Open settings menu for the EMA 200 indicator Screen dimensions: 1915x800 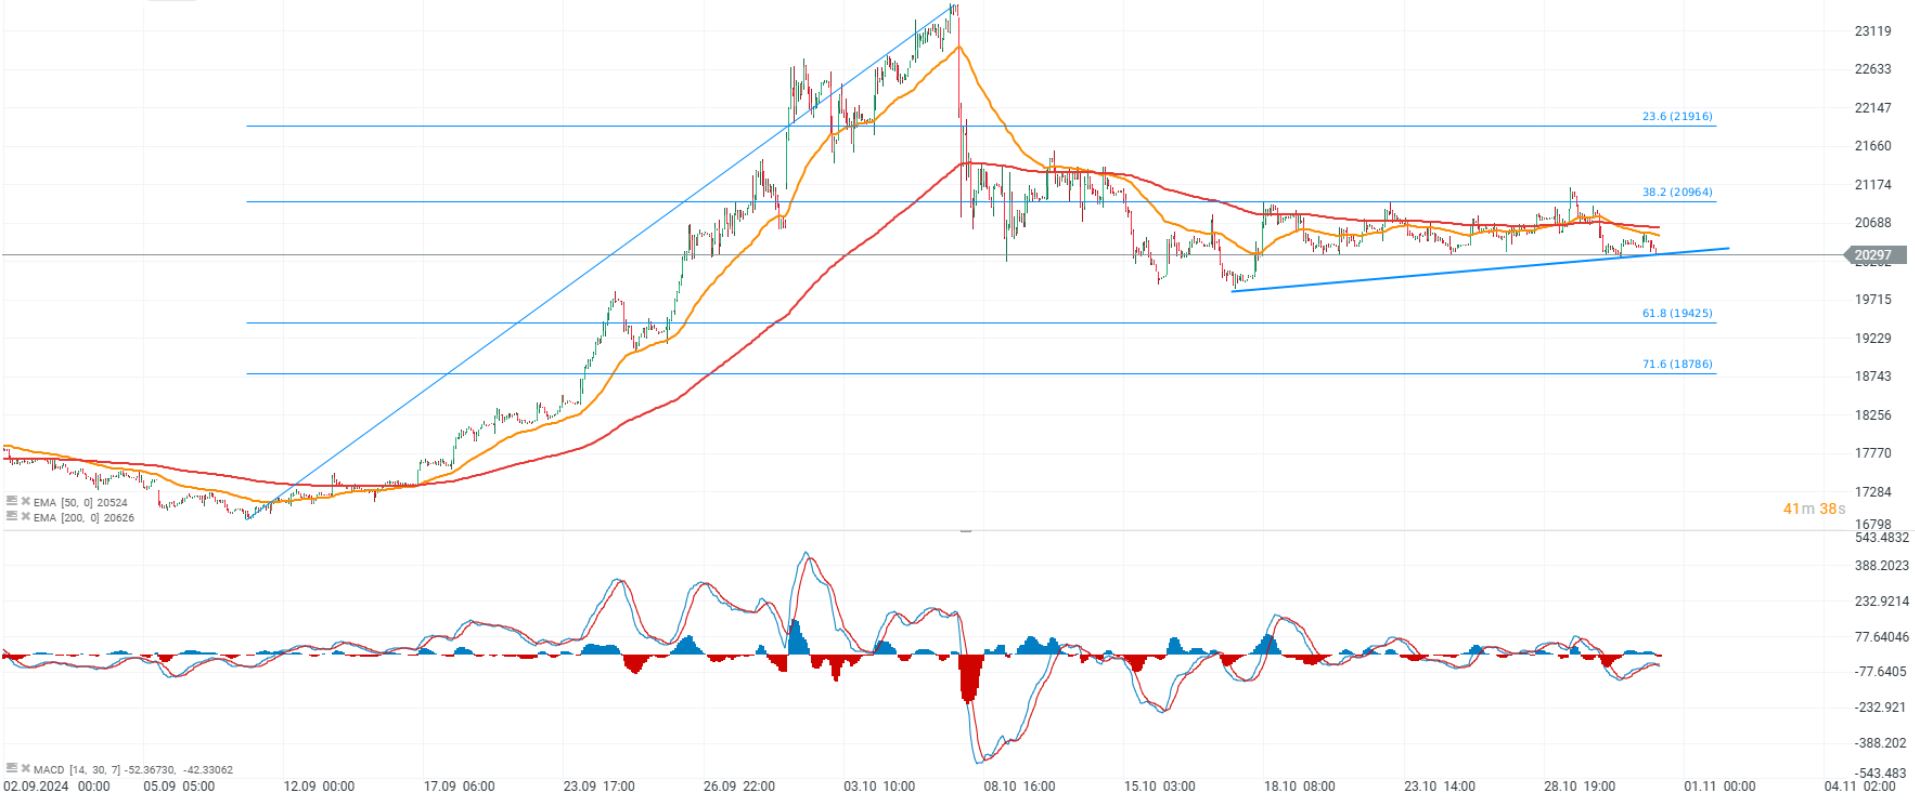click(x=12, y=516)
